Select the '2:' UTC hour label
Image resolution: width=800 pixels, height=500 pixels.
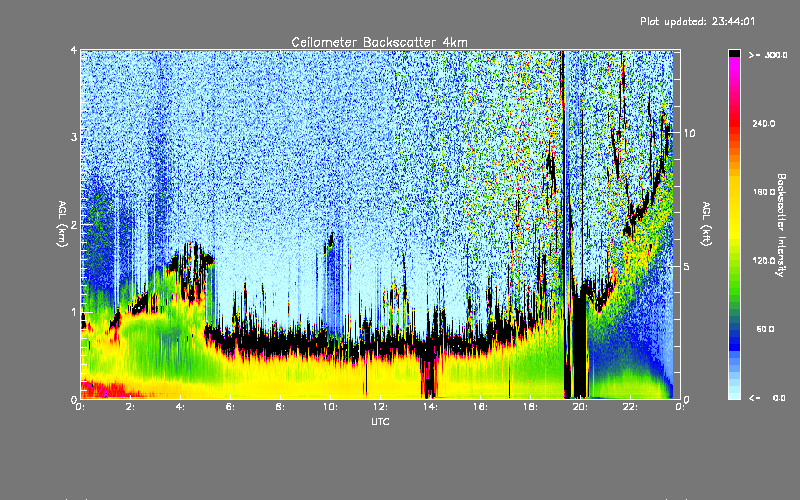[x=130, y=407]
